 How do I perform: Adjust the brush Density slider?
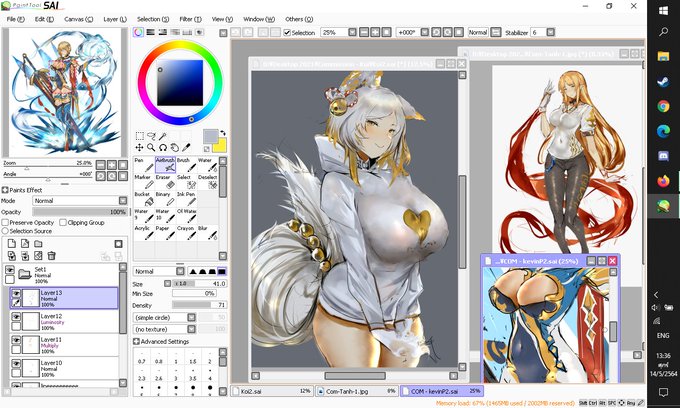199,305
